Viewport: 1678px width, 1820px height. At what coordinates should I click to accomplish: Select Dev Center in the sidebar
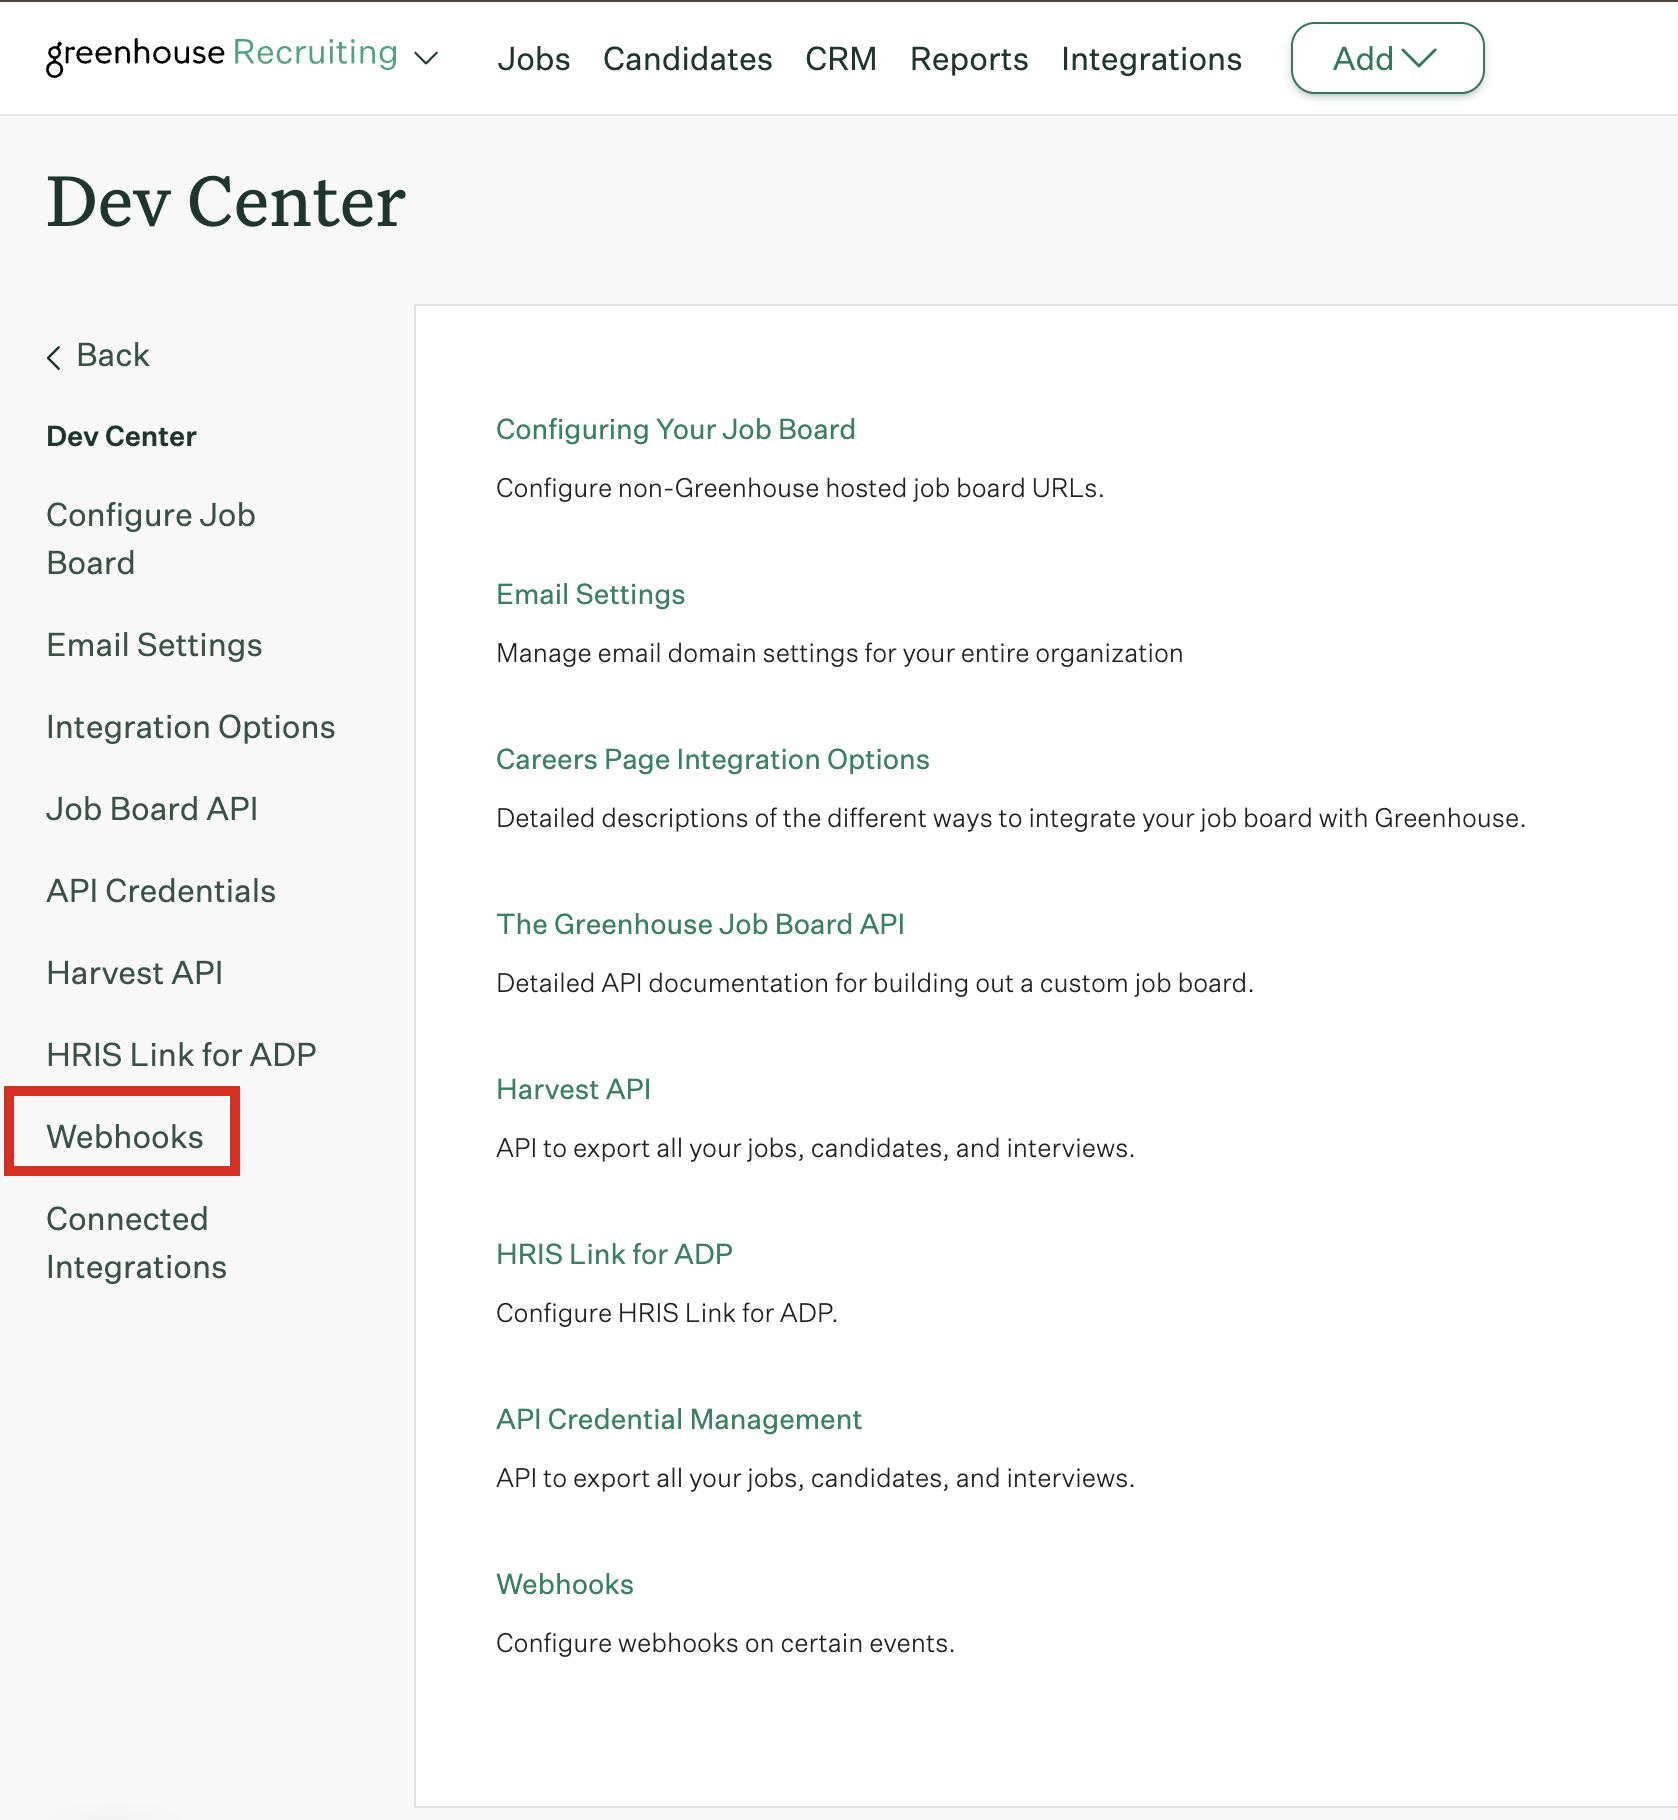pyautogui.click(x=122, y=436)
